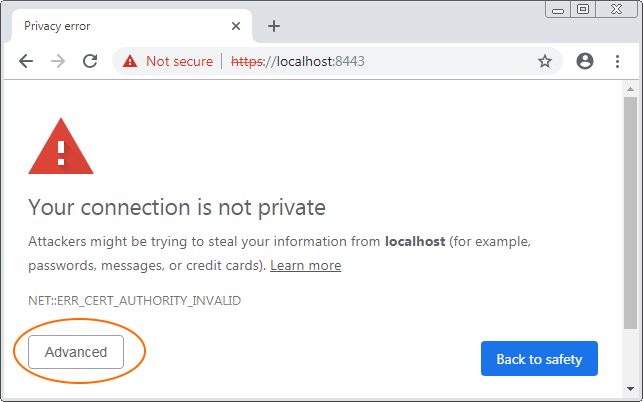
Task: Click the scrollbar up arrow
Action: click(x=630, y=89)
